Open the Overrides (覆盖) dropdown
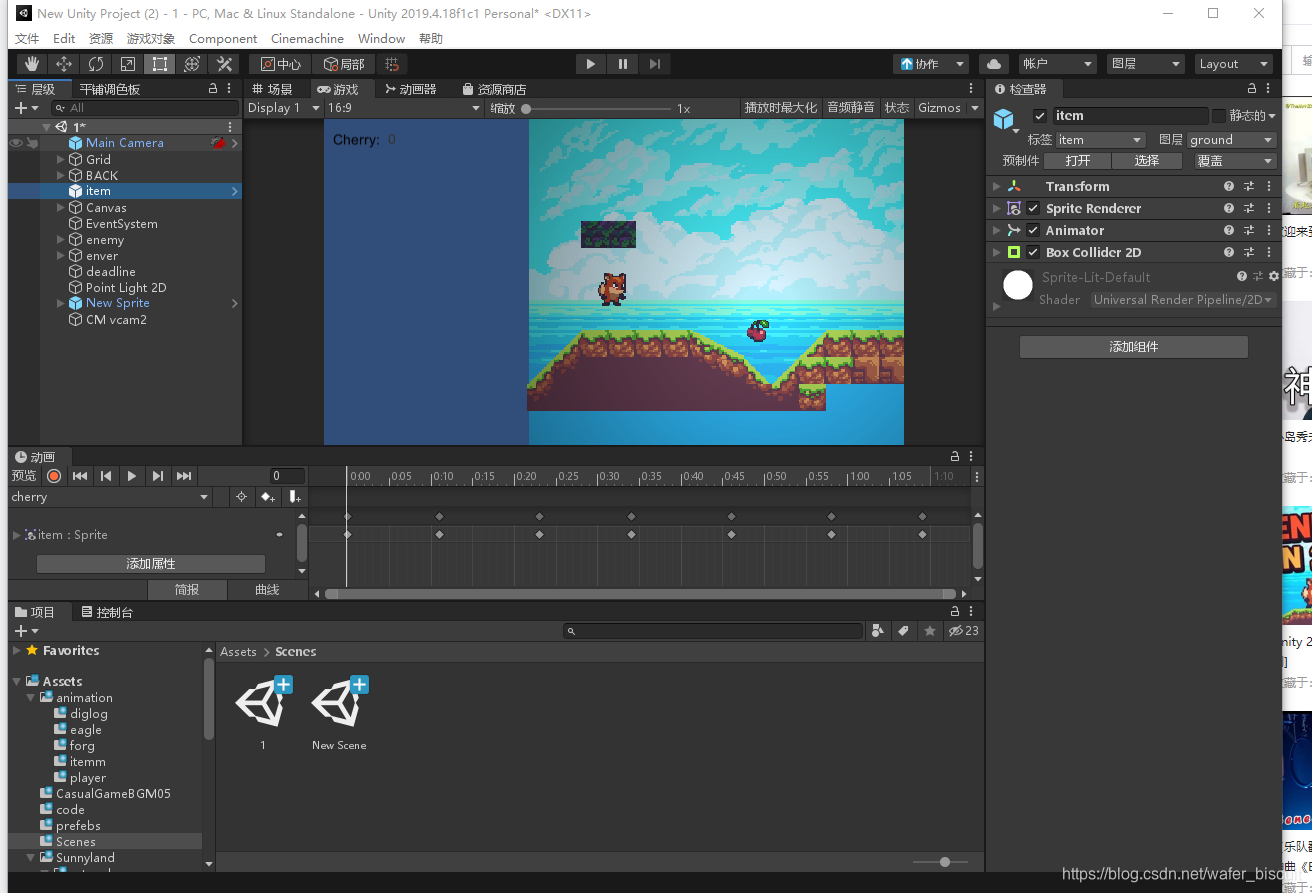Viewport: 1312px width, 893px height. (x=1235, y=161)
